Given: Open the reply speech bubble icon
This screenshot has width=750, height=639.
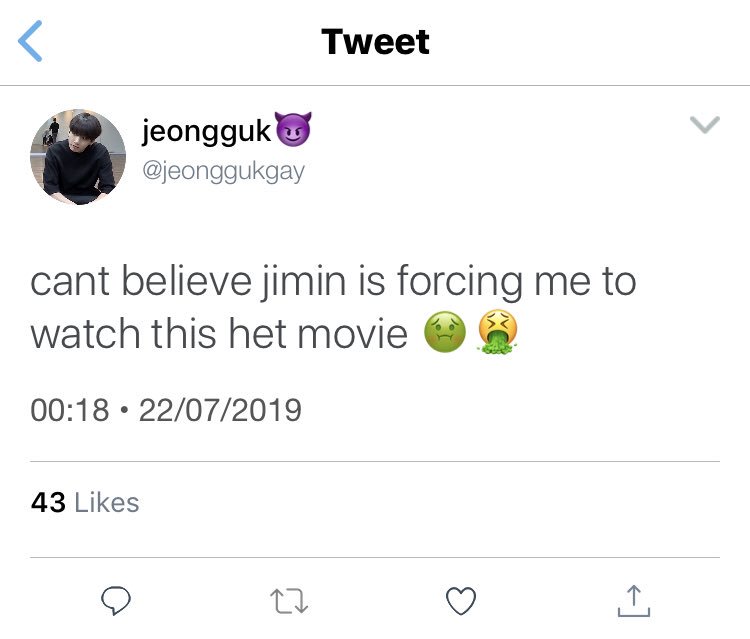Looking at the screenshot, I should tap(116, 600).
